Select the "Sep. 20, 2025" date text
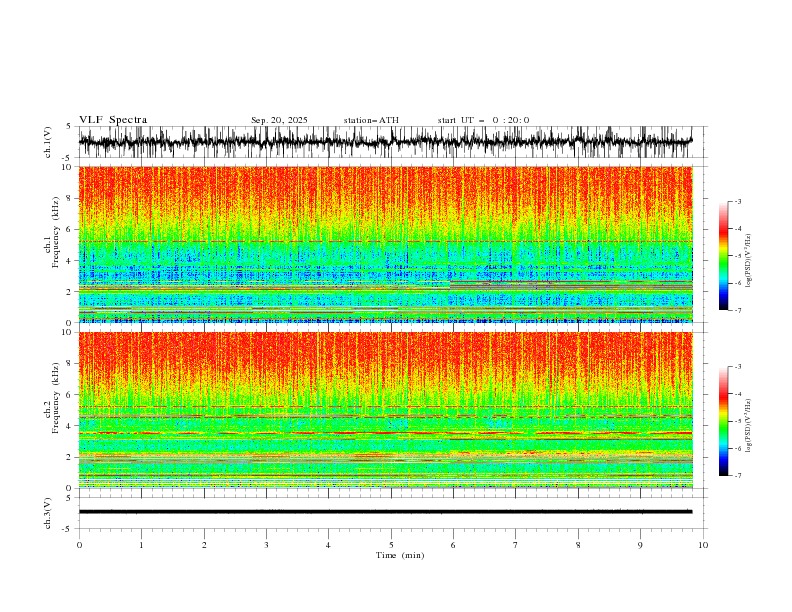 [279, 120]
